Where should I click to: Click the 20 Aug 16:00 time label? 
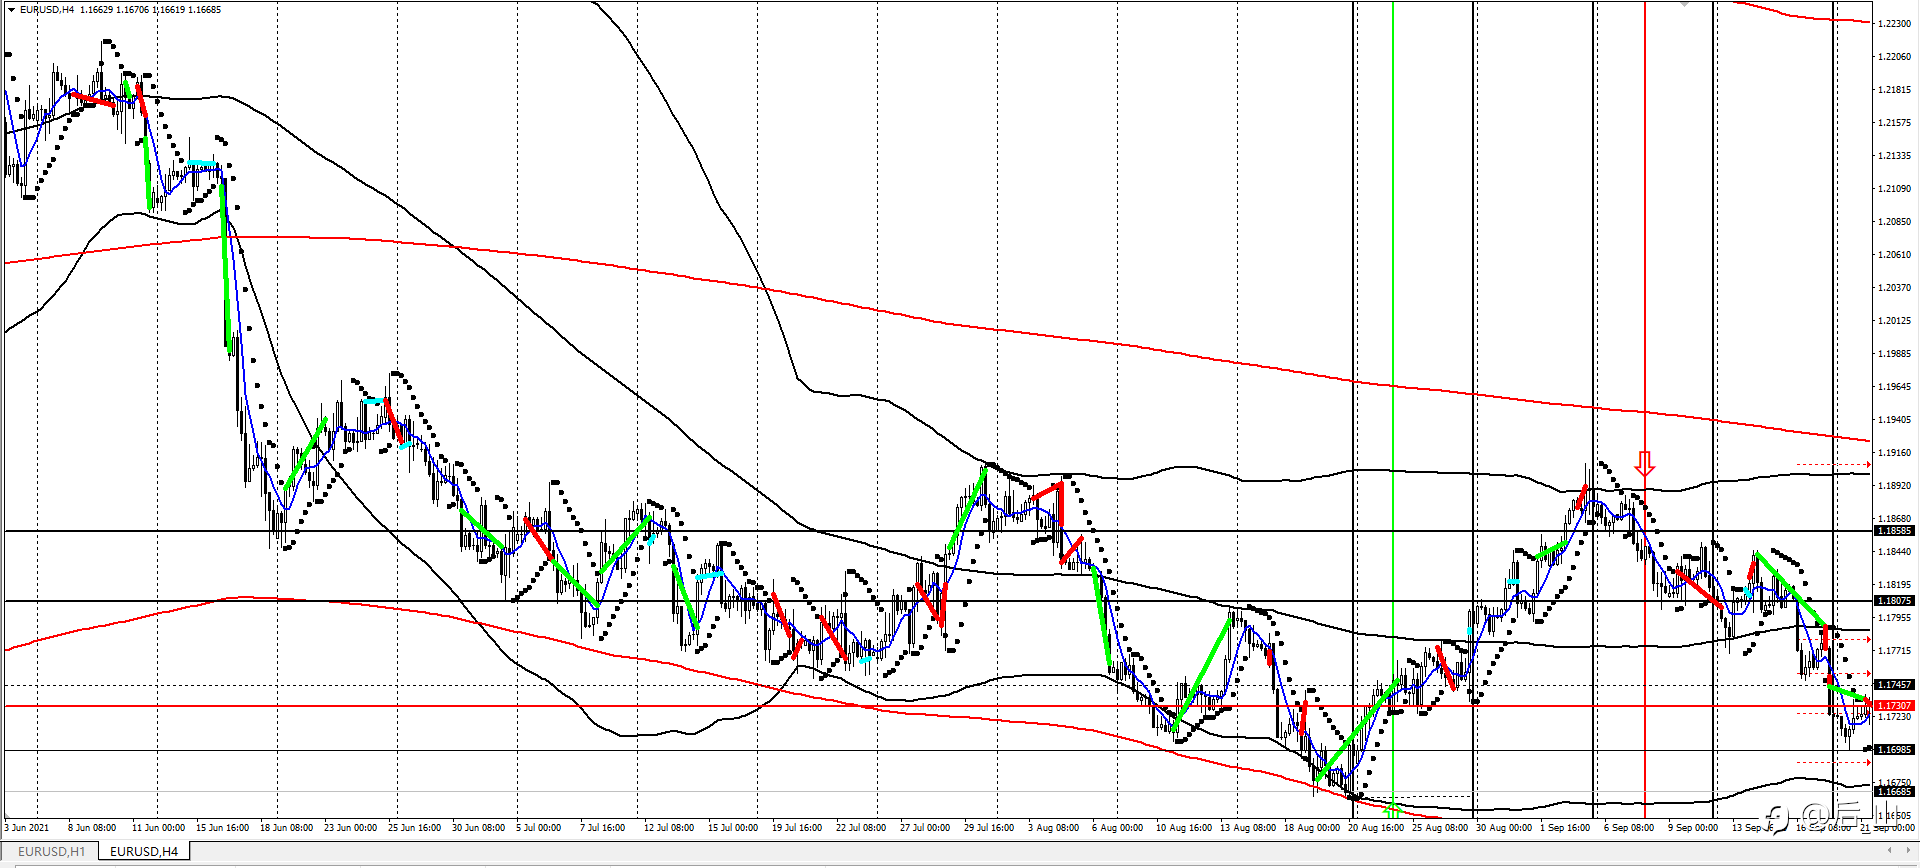tap(1375, 828)
